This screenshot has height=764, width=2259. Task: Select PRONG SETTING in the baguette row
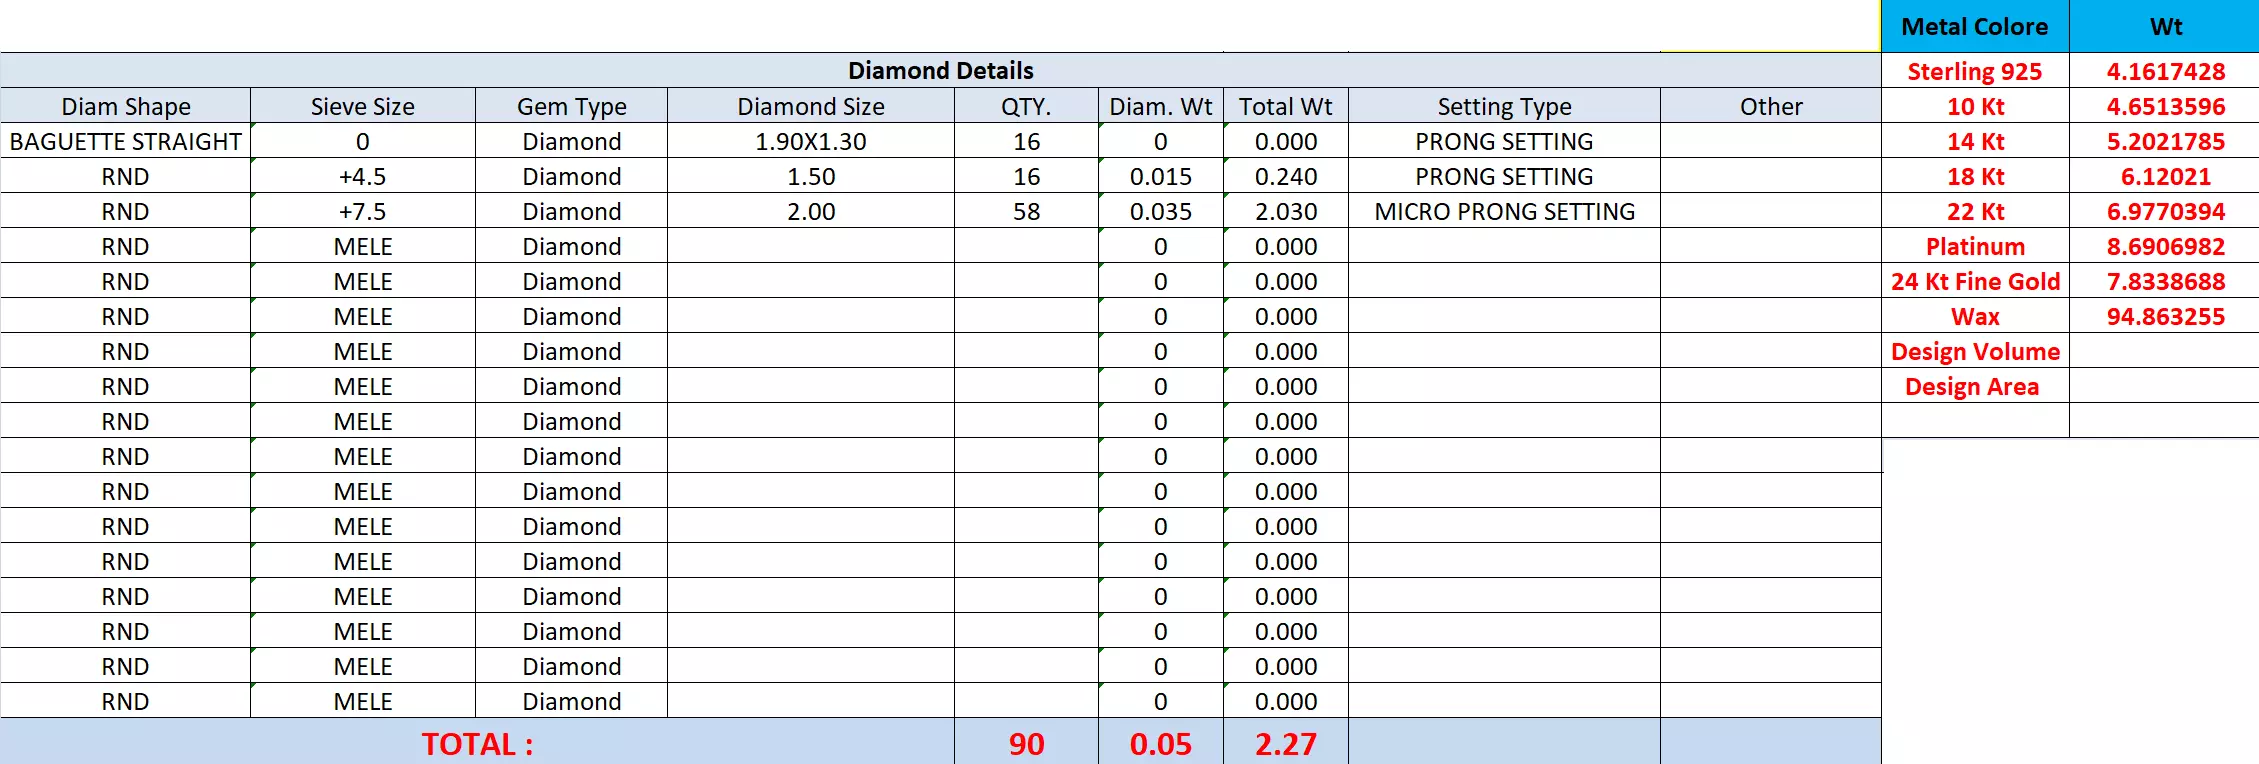pos(1504,141)
